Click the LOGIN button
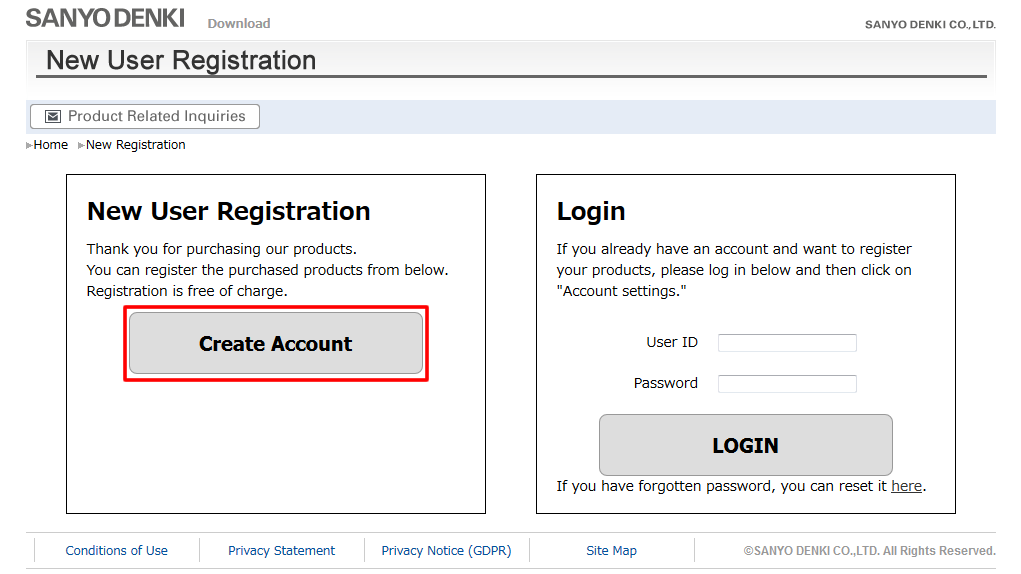The height and width of the screenshot is (574, 1021). [x=746, y=444]
